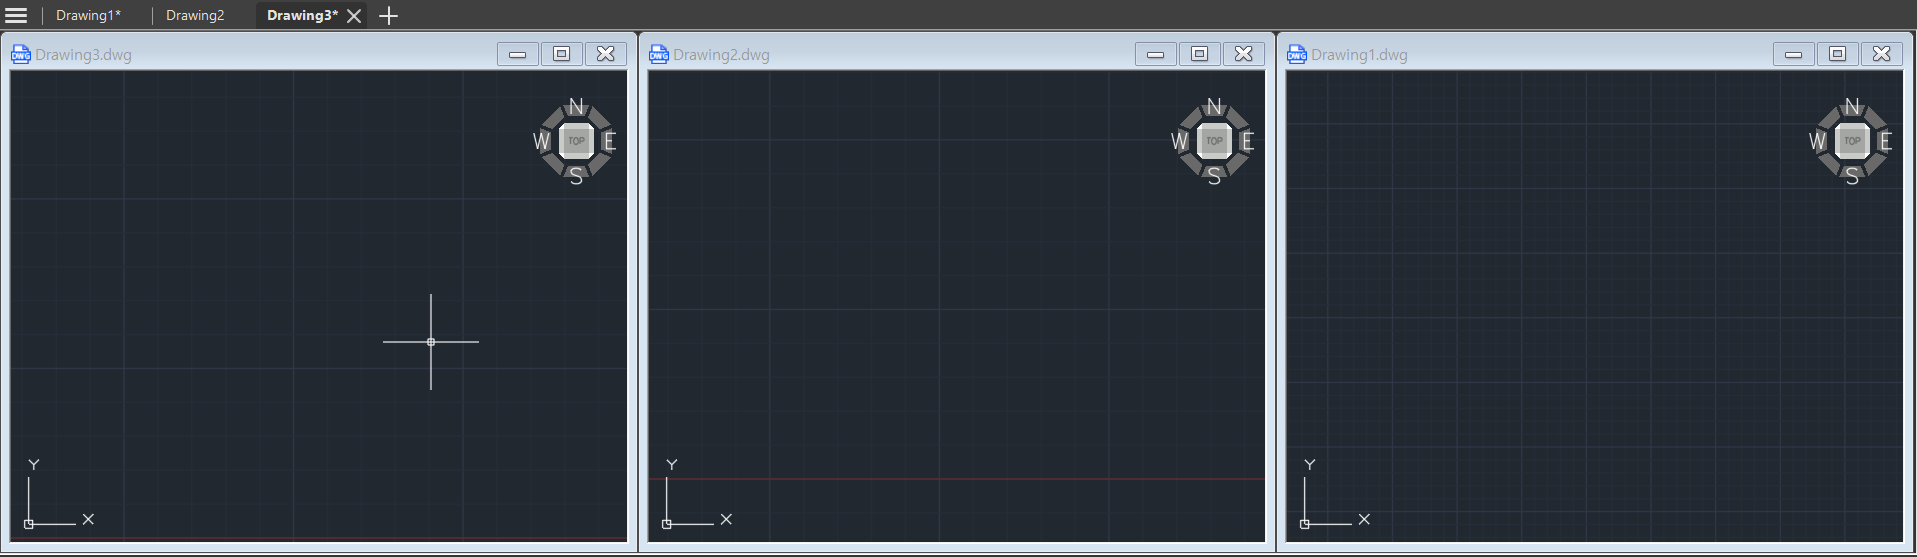This screenshot has height=557, width=1917.
Task: Click the UCS origin icon in Drawing3 window
Action: (29, 523)
